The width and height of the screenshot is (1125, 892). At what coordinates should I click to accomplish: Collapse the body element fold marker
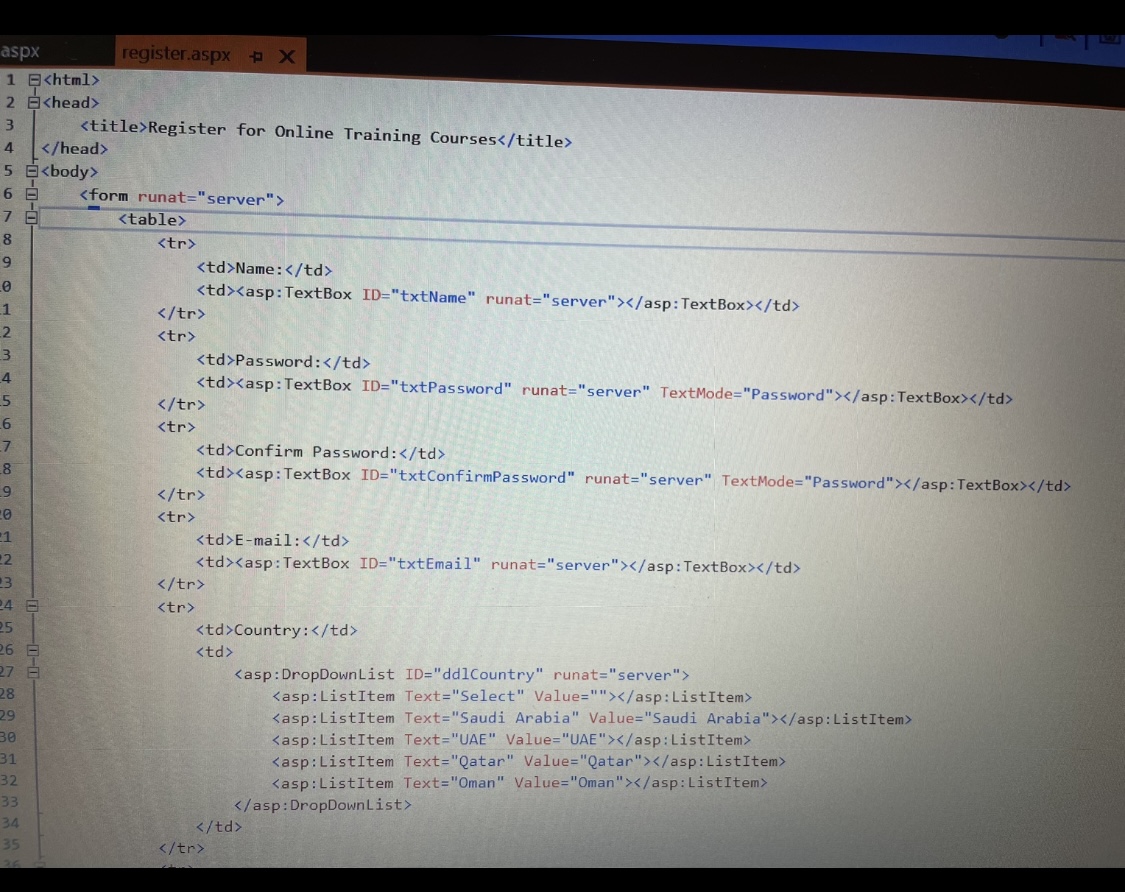34,171
